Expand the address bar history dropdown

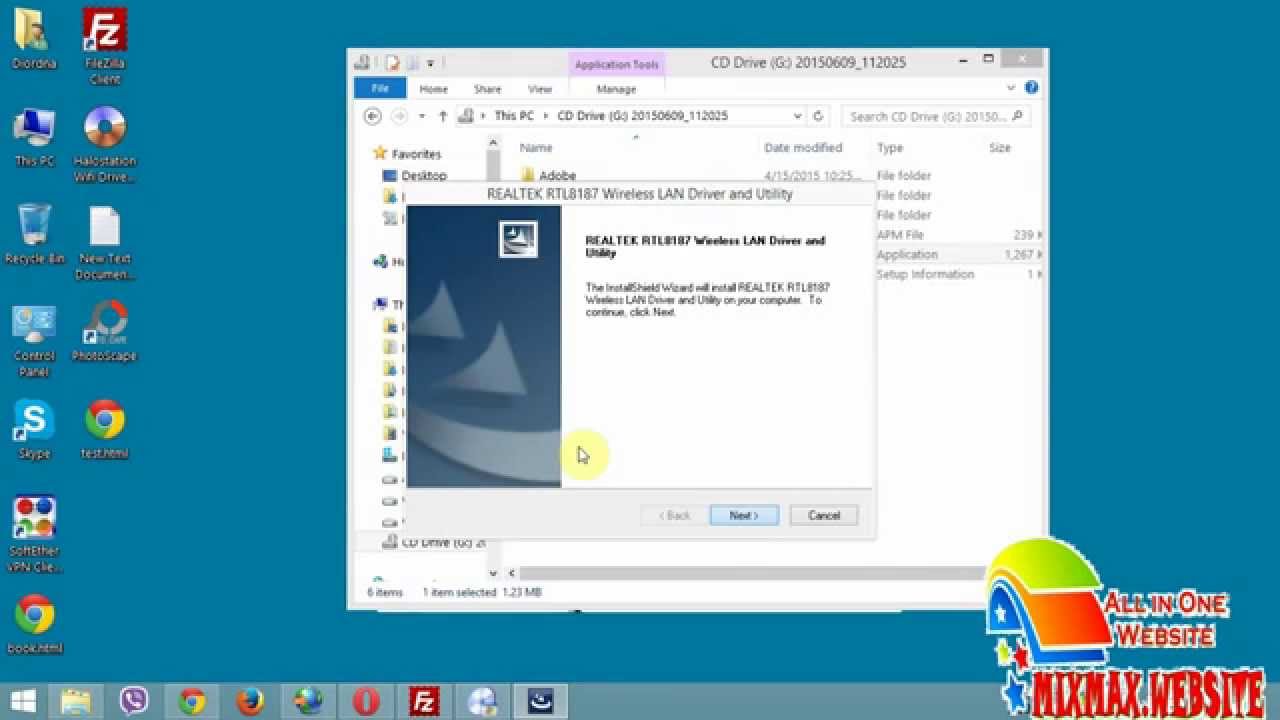point(797,116)
